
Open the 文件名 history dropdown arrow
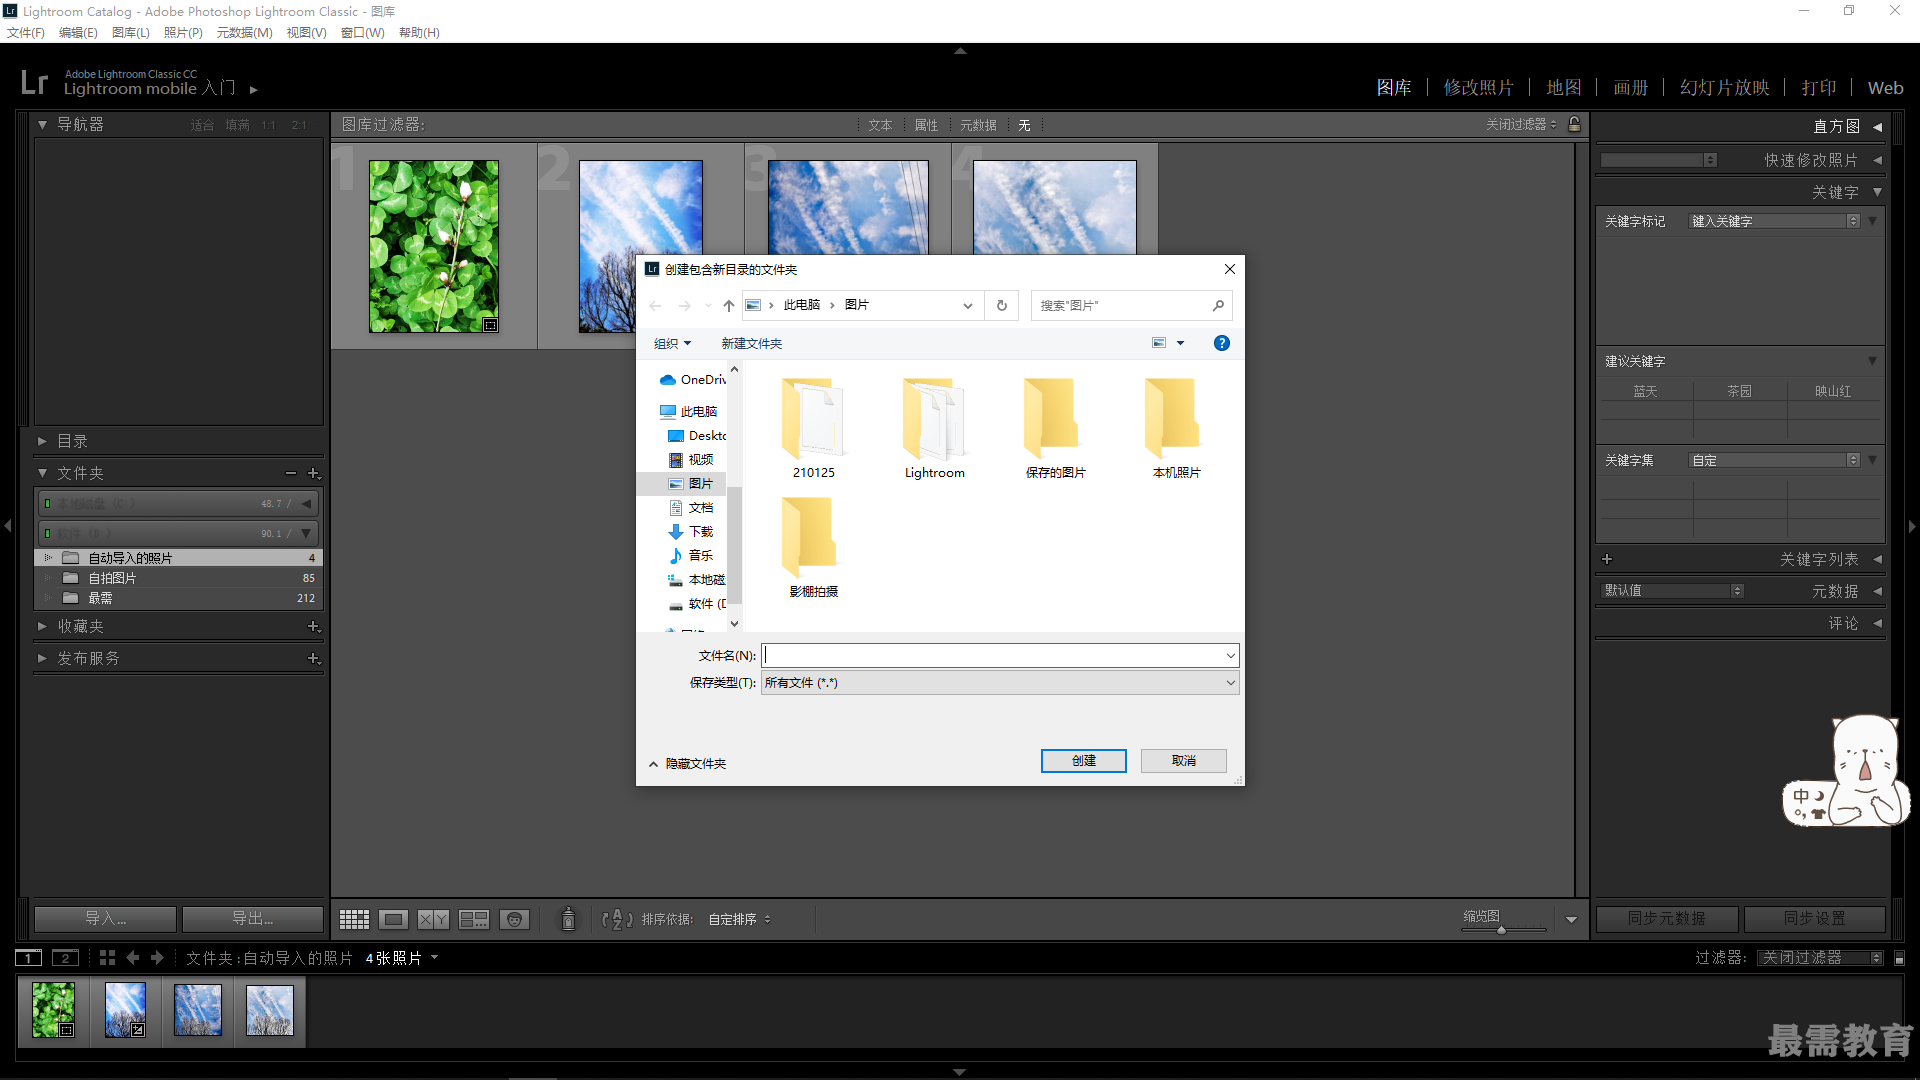1230,655
